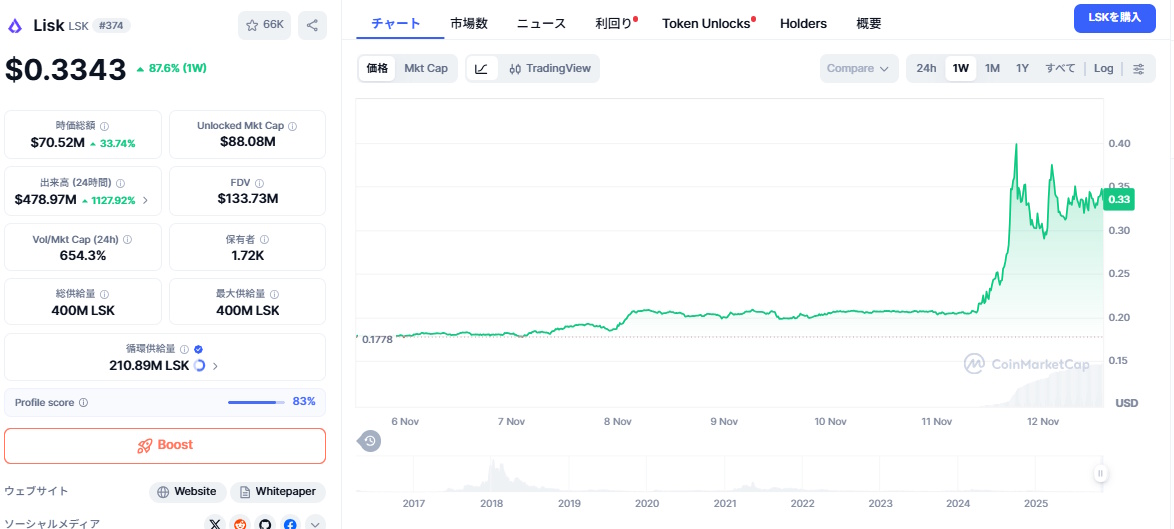Expand more social media links chevron
The height and width of the screenshot is (529, 1174).
point(315,524)
